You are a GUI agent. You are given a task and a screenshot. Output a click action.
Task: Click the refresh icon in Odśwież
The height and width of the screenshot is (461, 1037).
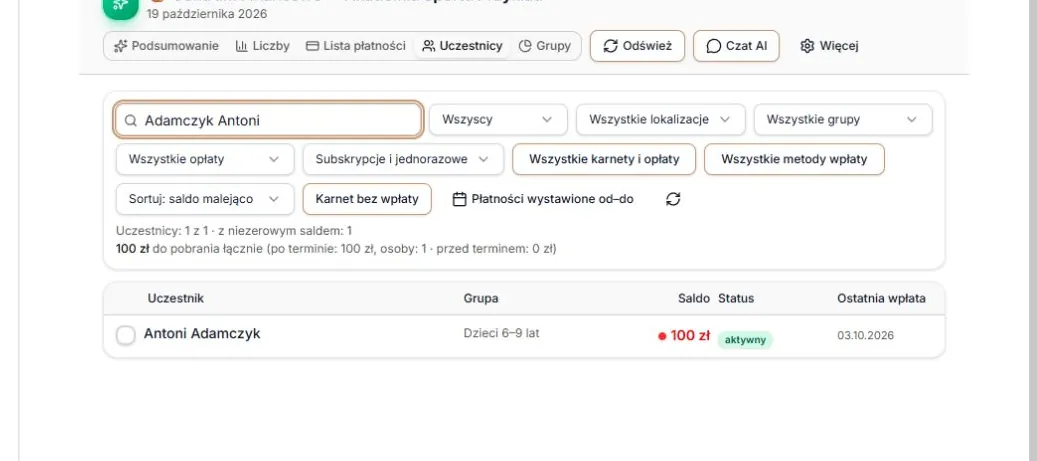pyautogui.click(x=611, y=46)
